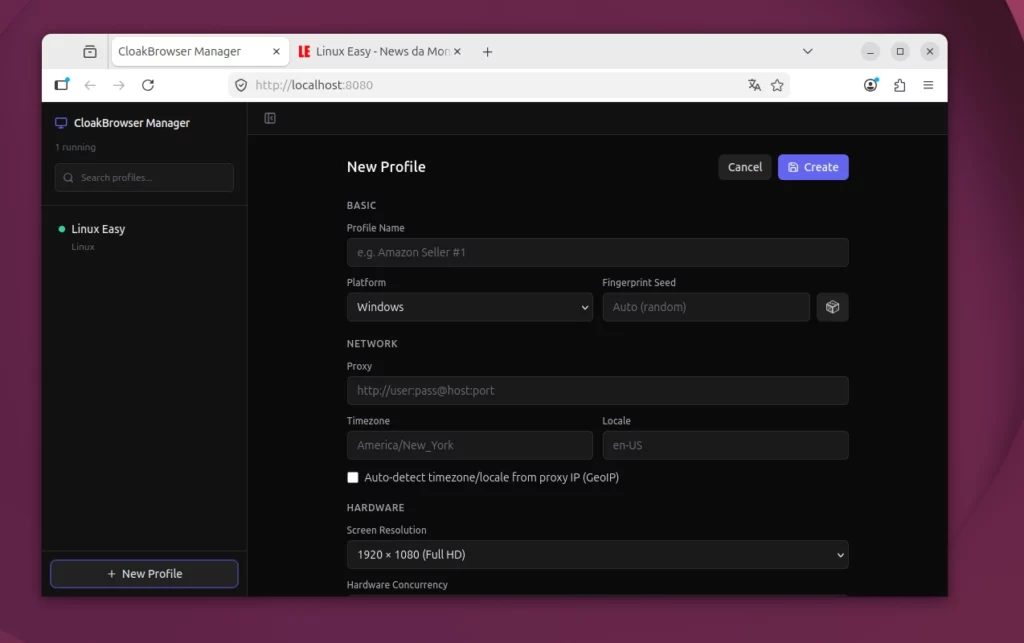The height and width of the screenshot is (643, 1024).
Task: Open browser extensions puzzle icon
Action: 899,85
